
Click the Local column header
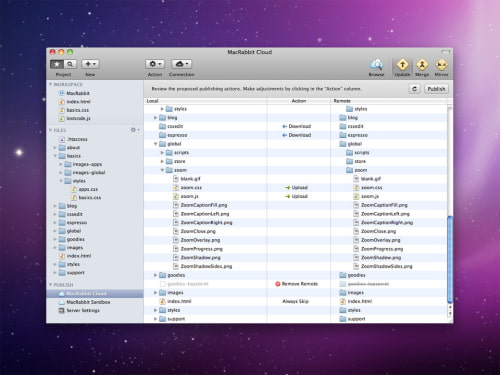click(205, 101)
